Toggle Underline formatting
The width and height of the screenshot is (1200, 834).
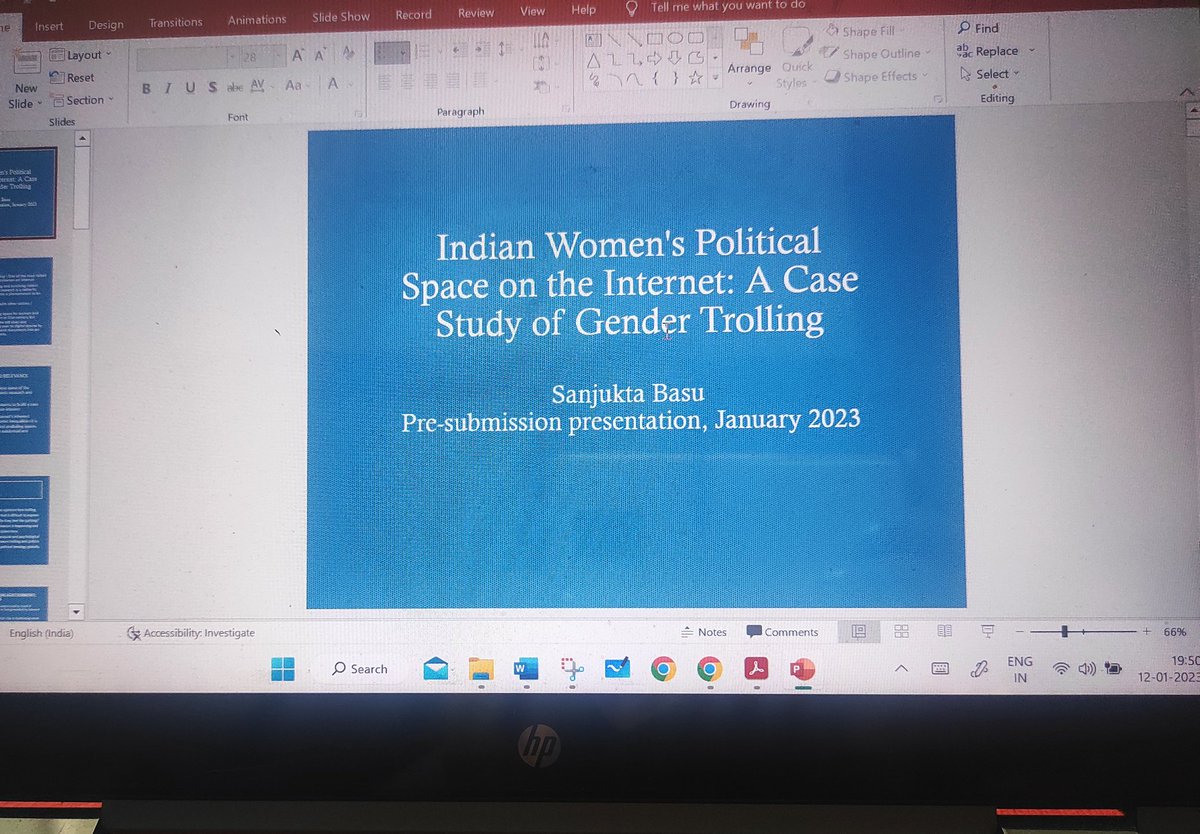coord(190,88)
